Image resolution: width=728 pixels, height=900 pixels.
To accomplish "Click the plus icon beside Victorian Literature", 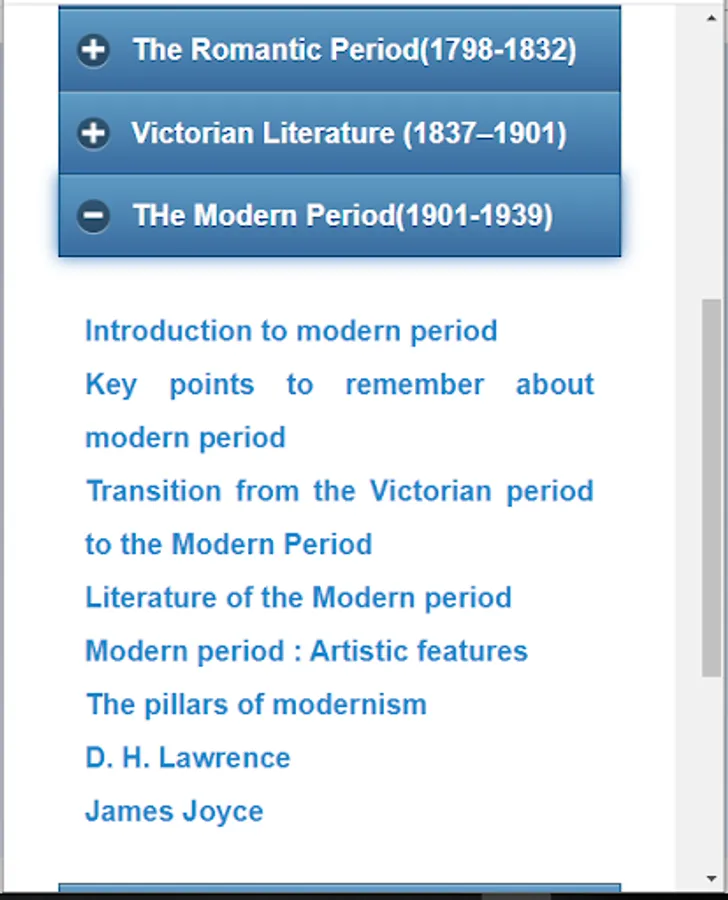I will click(x=94, y=133).
